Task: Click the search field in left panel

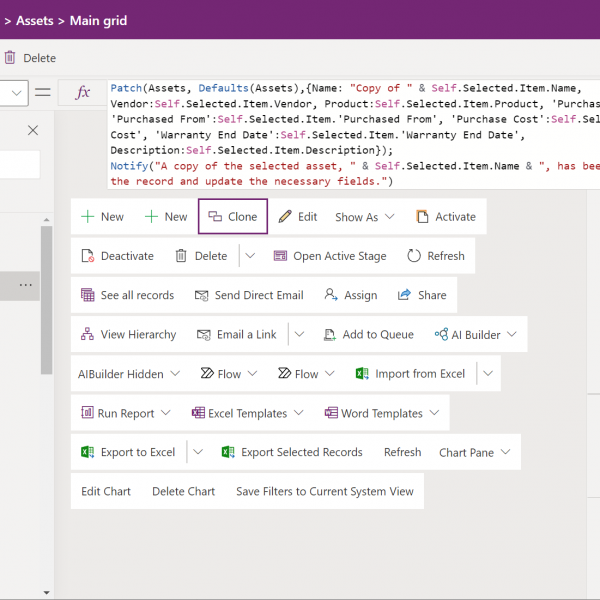Action: (x=20, y=165)
